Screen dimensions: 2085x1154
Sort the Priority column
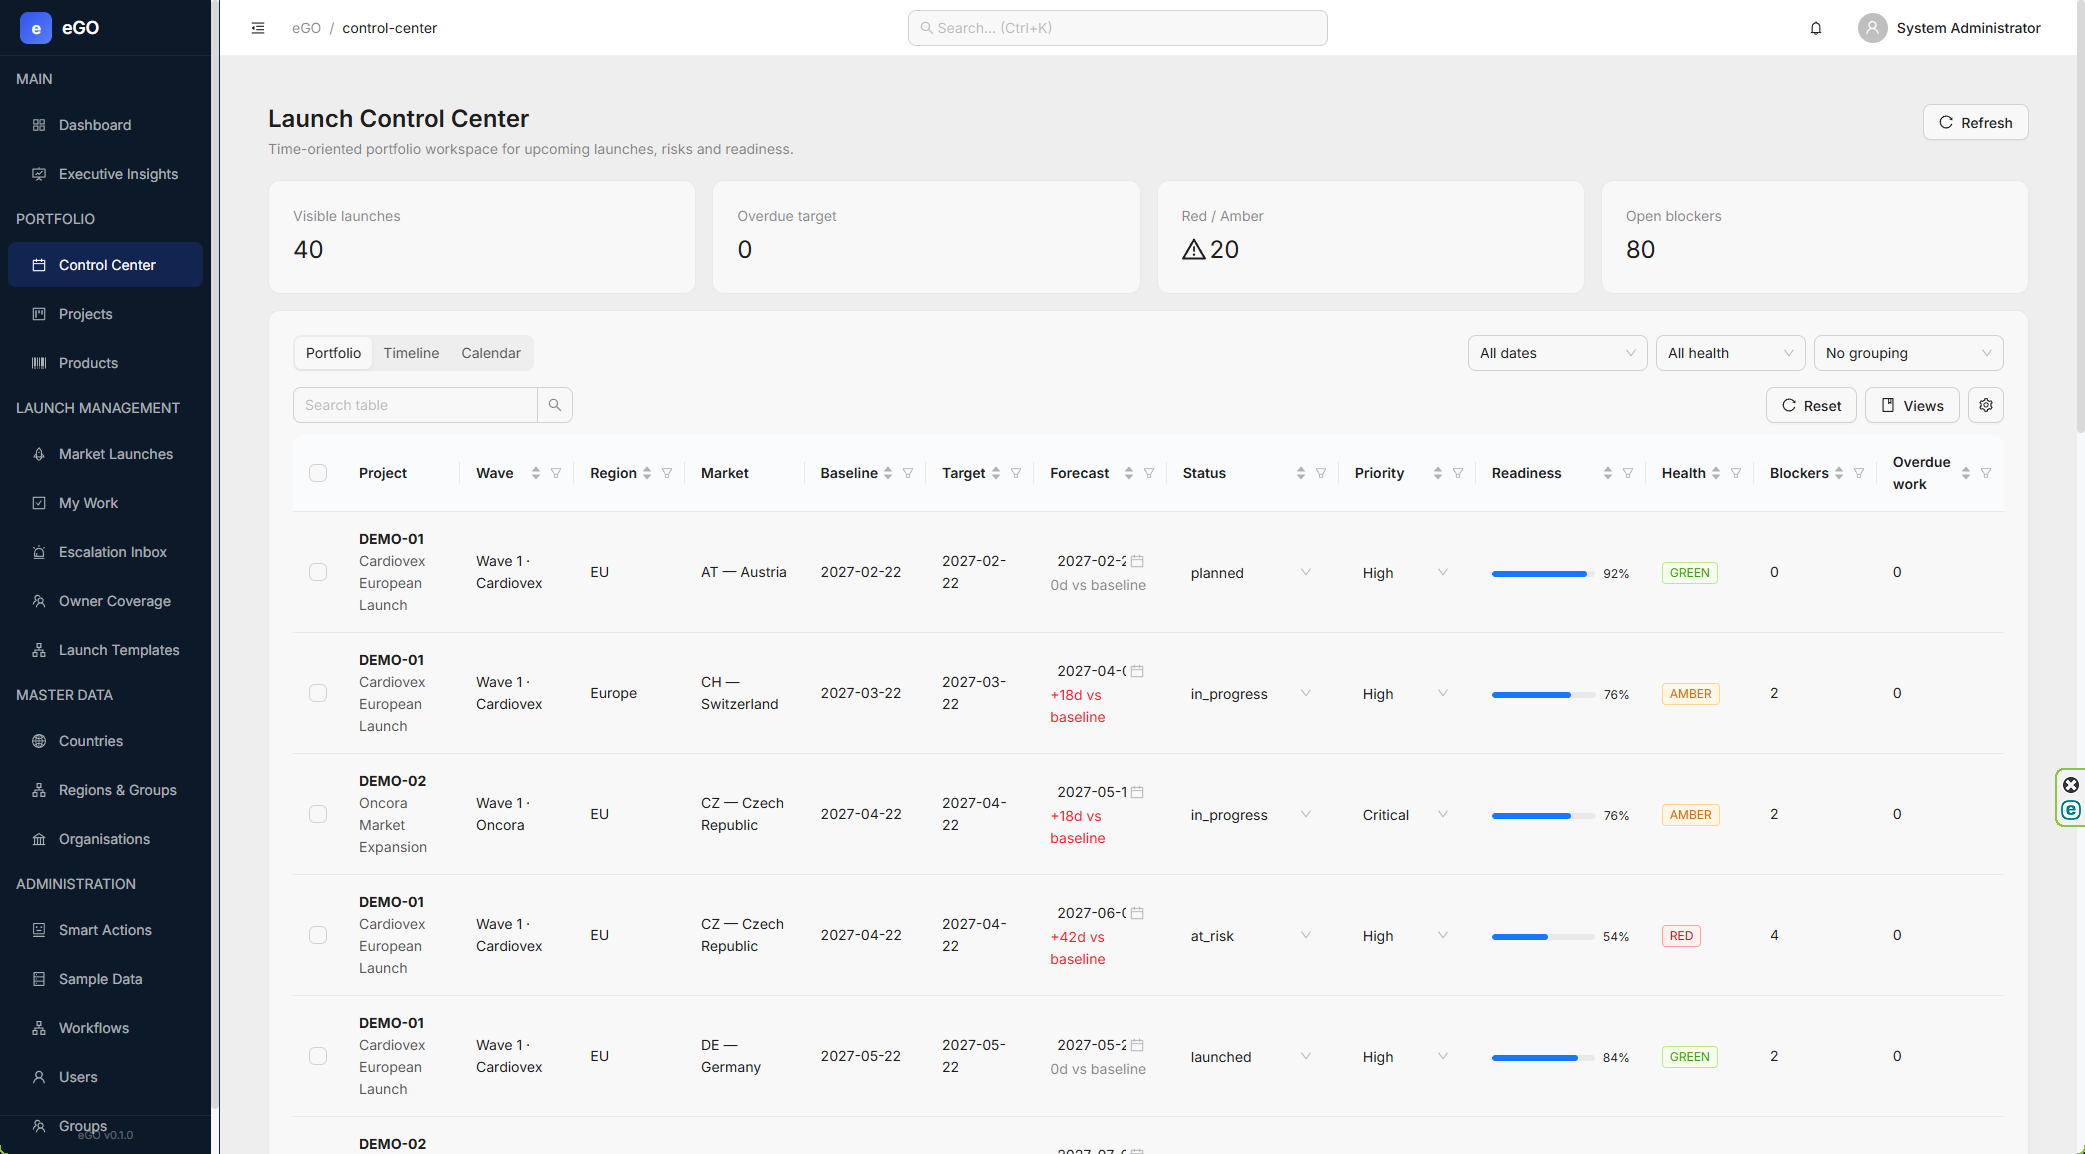click(x=1438, y=473)
